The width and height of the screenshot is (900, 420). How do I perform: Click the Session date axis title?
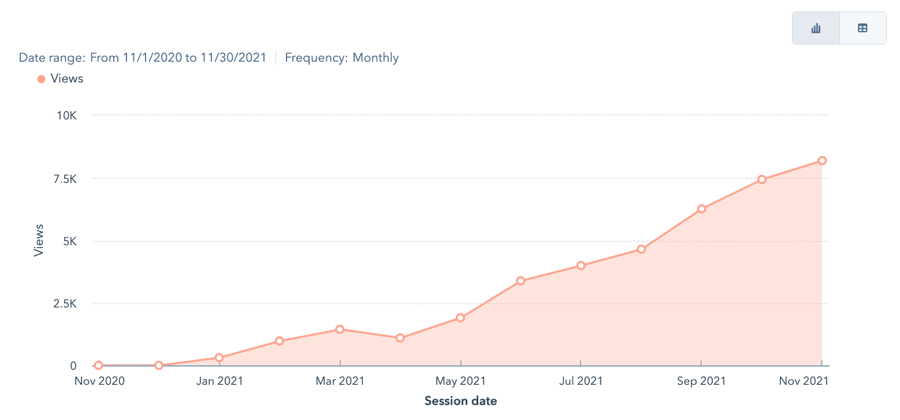460,401
